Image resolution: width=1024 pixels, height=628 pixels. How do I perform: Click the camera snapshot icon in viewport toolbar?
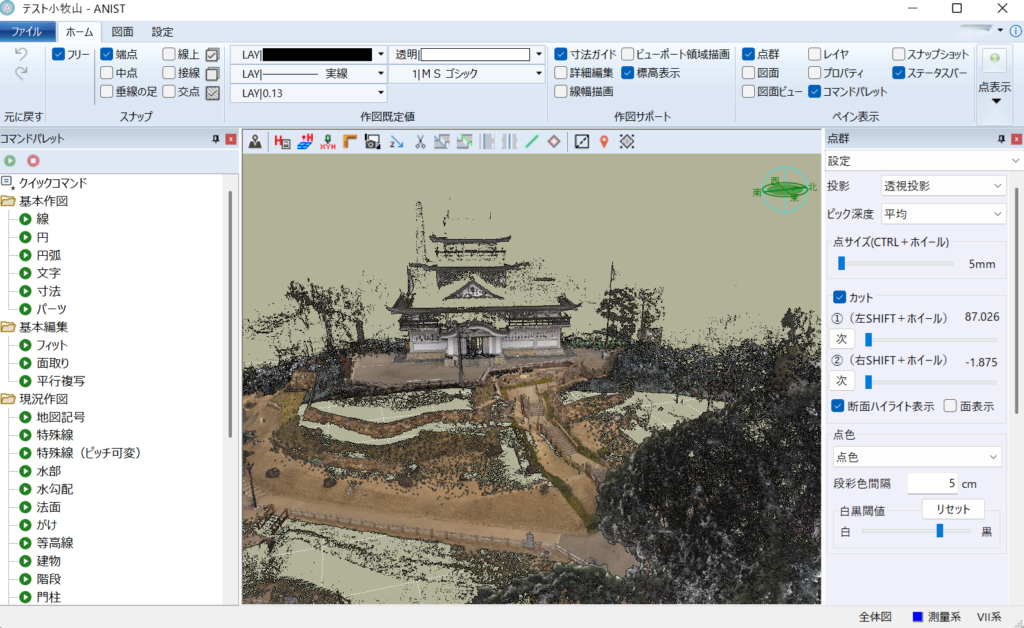tap(372, 142)
